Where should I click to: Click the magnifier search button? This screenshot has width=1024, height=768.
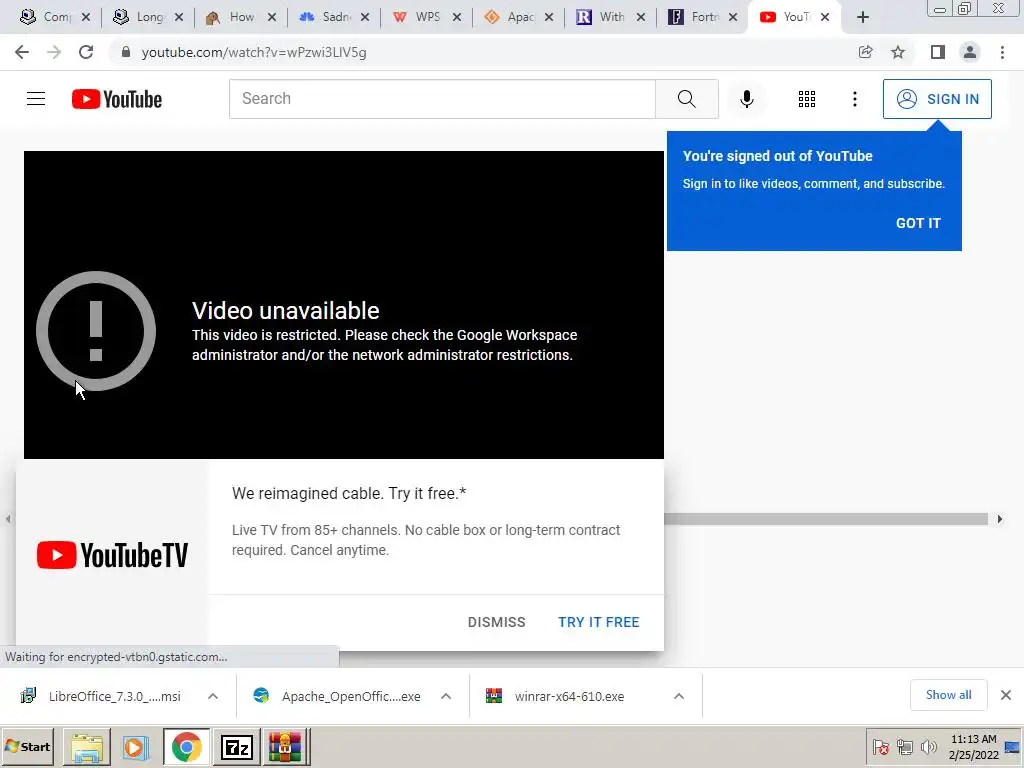pyautogui.click(x=686, y=99)
